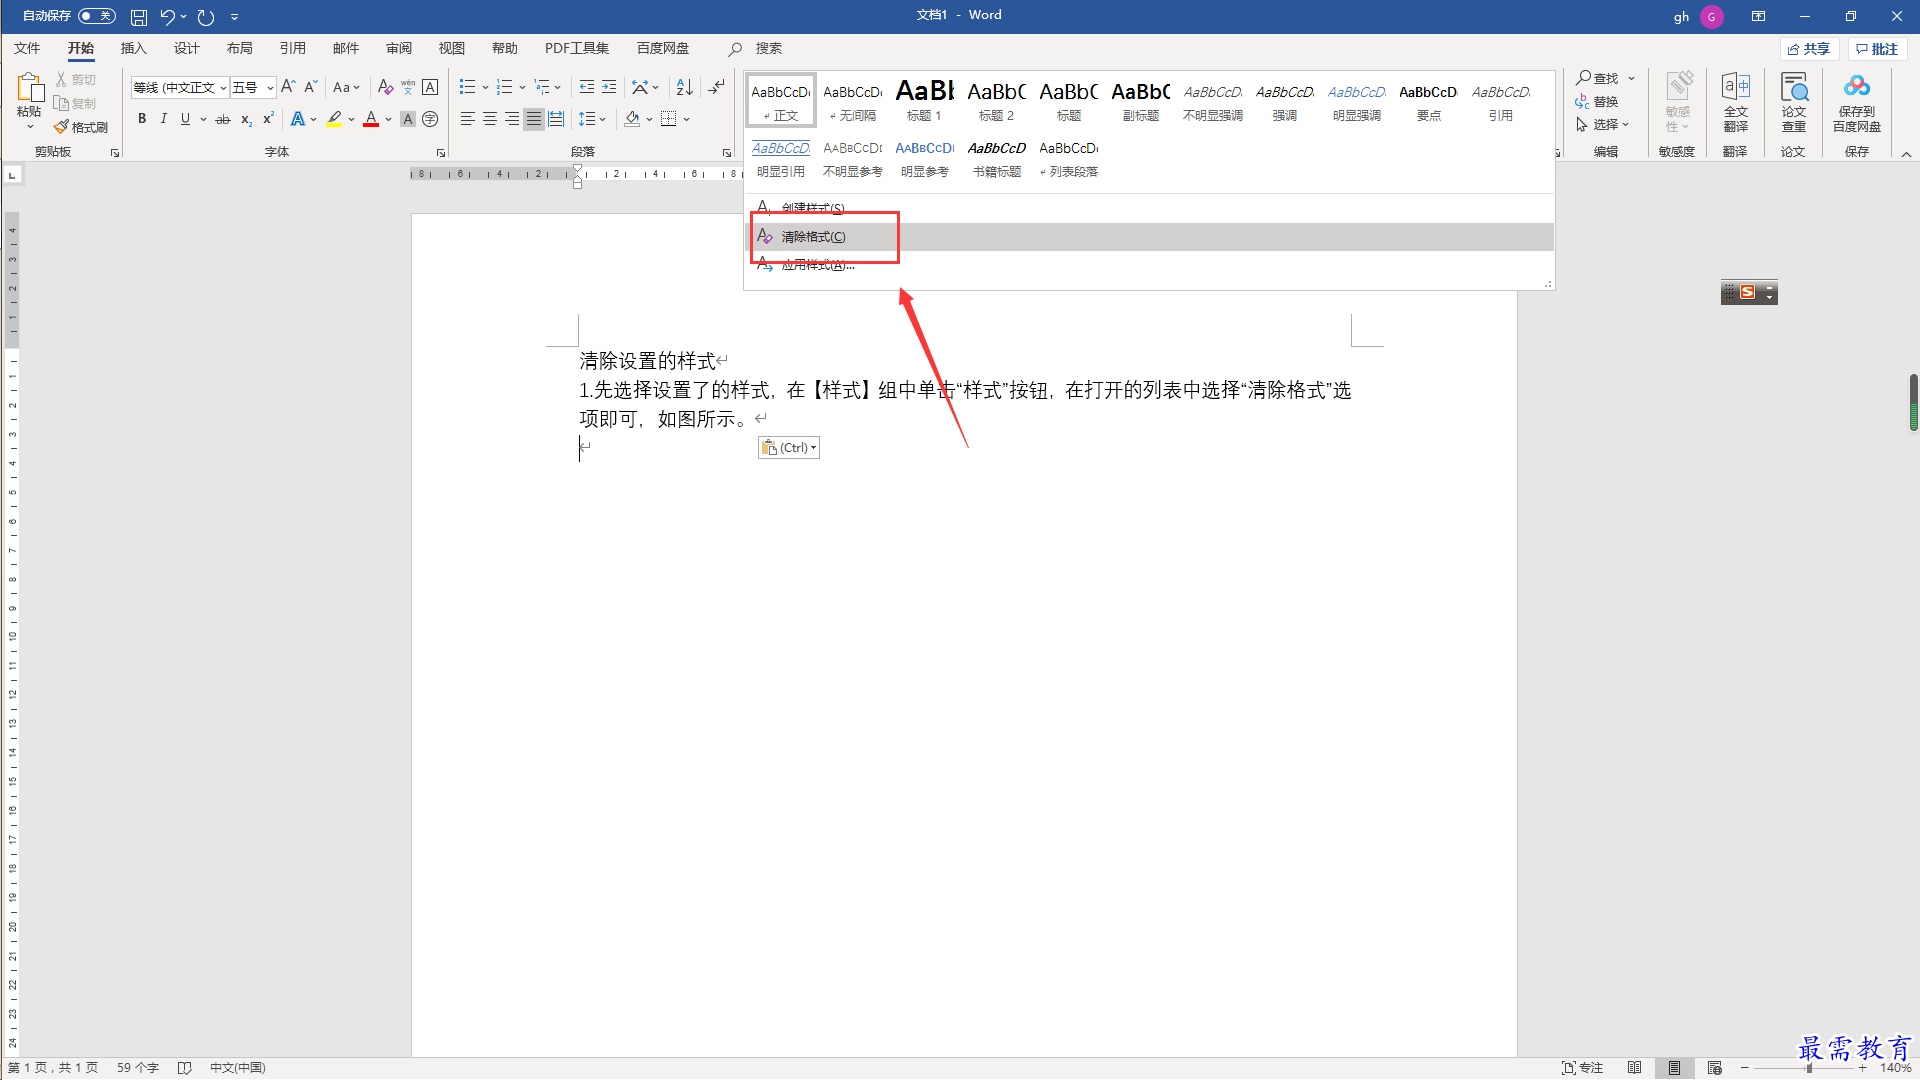
Task: Open the Select (选择) dropdown
Action: (1603, 124)
